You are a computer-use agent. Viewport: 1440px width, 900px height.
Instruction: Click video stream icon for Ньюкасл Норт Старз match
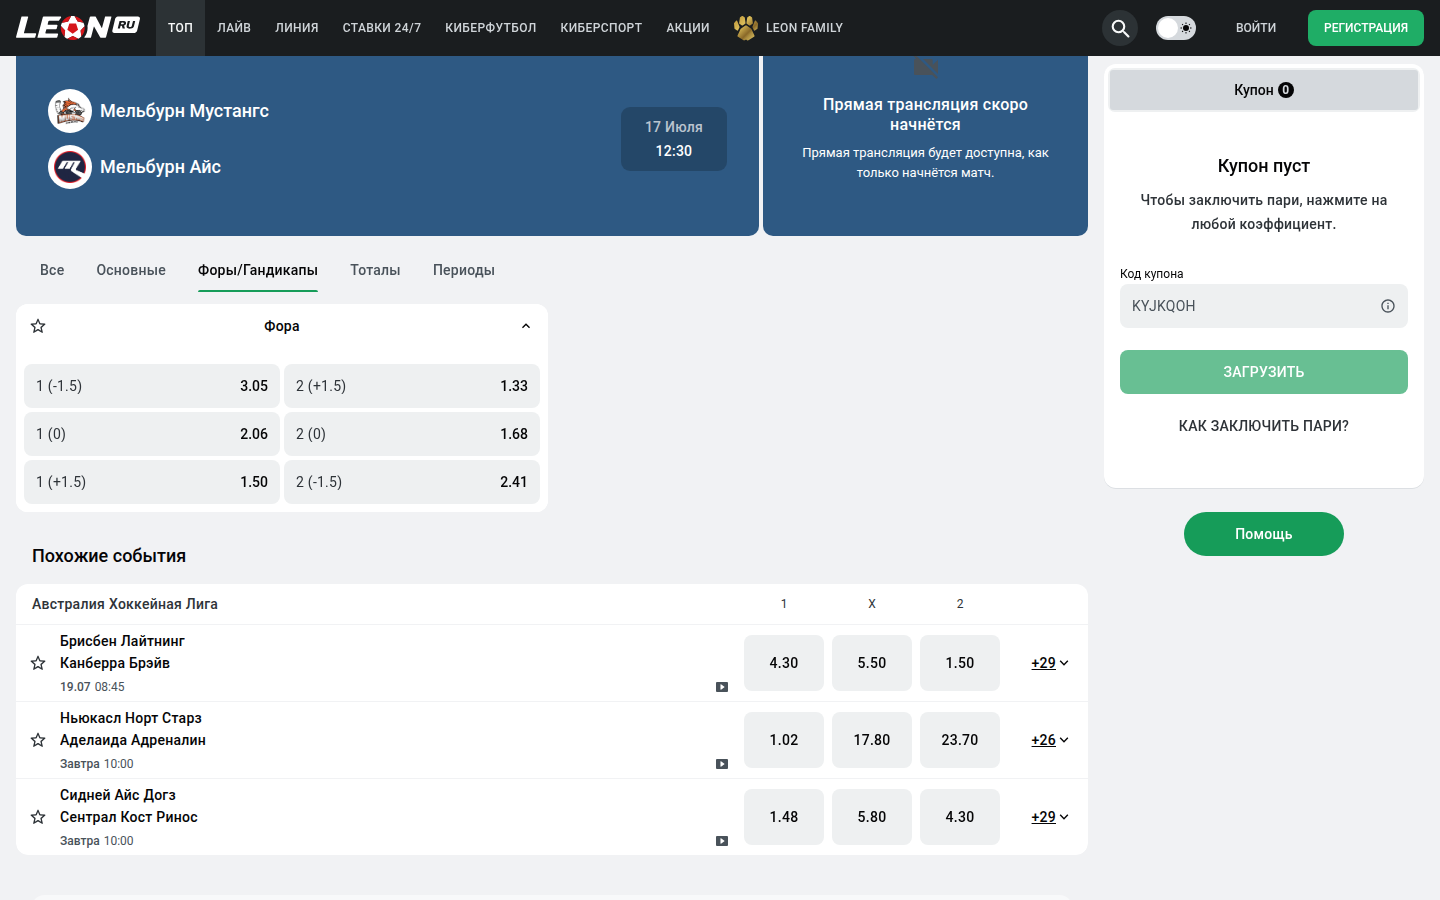click(x=722, y=764)
